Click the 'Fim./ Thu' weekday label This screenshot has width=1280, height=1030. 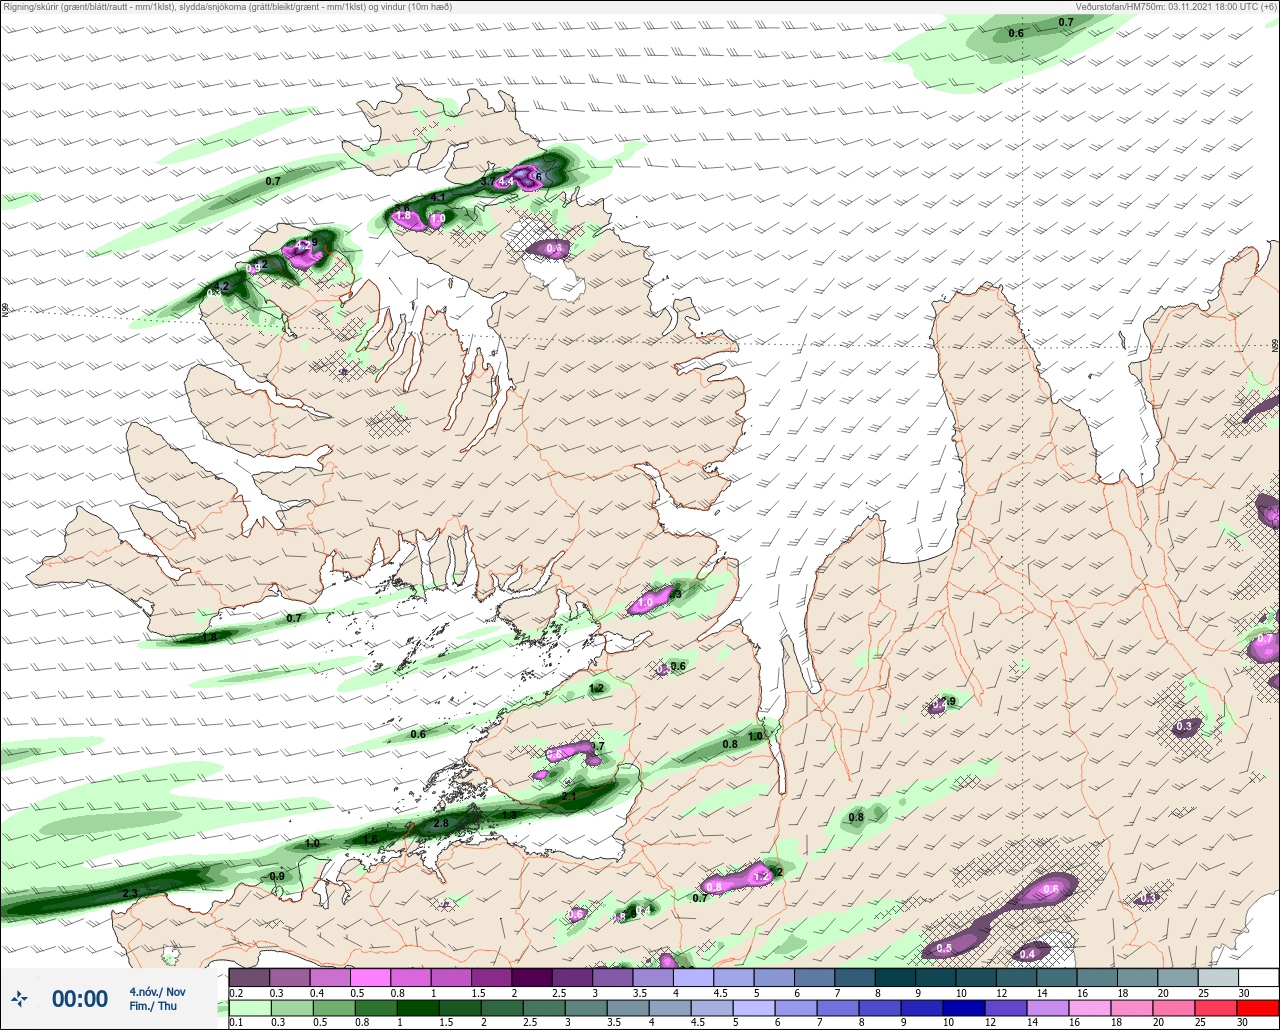pyautogui.click(x=153, y=1006)
